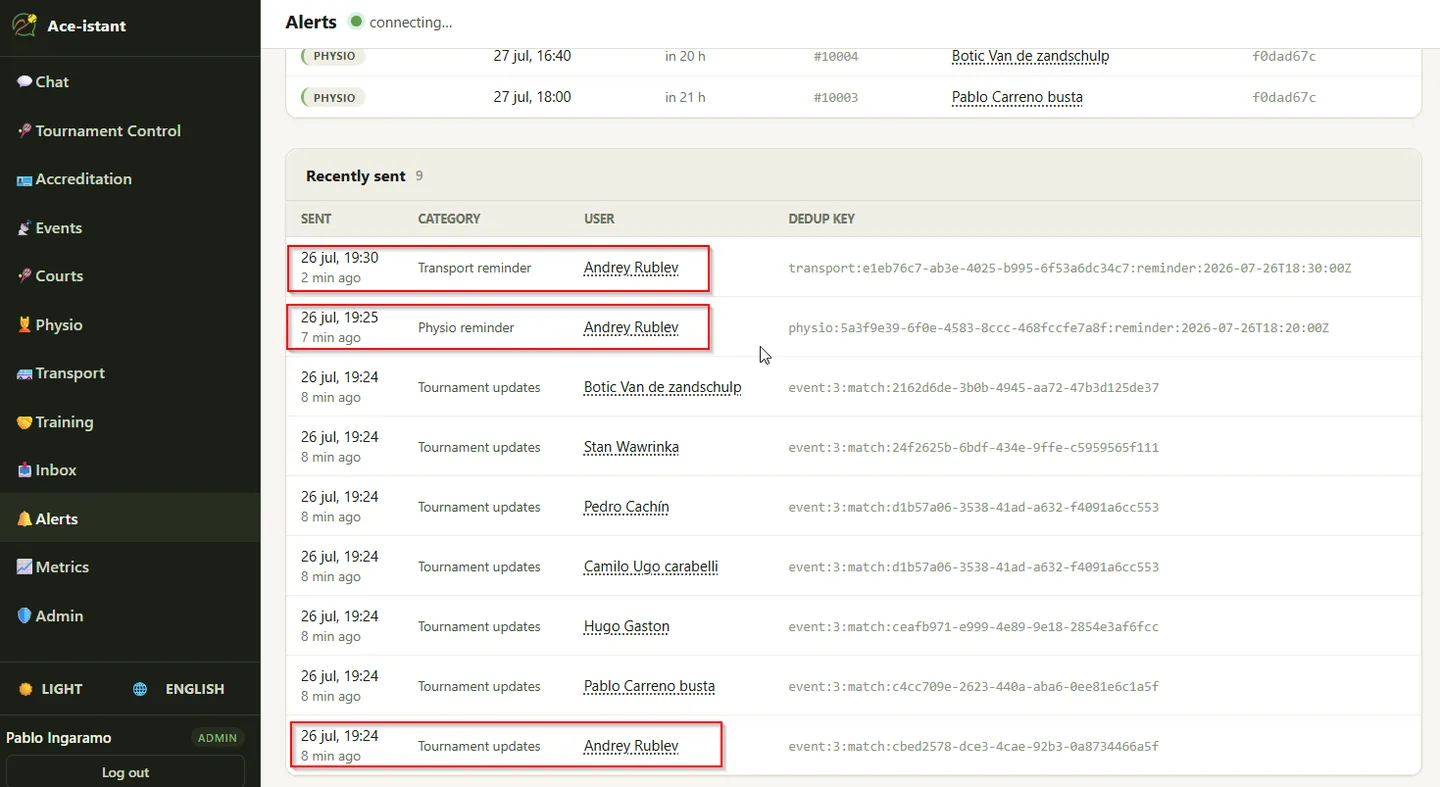This screenshot has width=1440, height=787.
Task: Click the Transport bus icon
Action: click(24, 374)
